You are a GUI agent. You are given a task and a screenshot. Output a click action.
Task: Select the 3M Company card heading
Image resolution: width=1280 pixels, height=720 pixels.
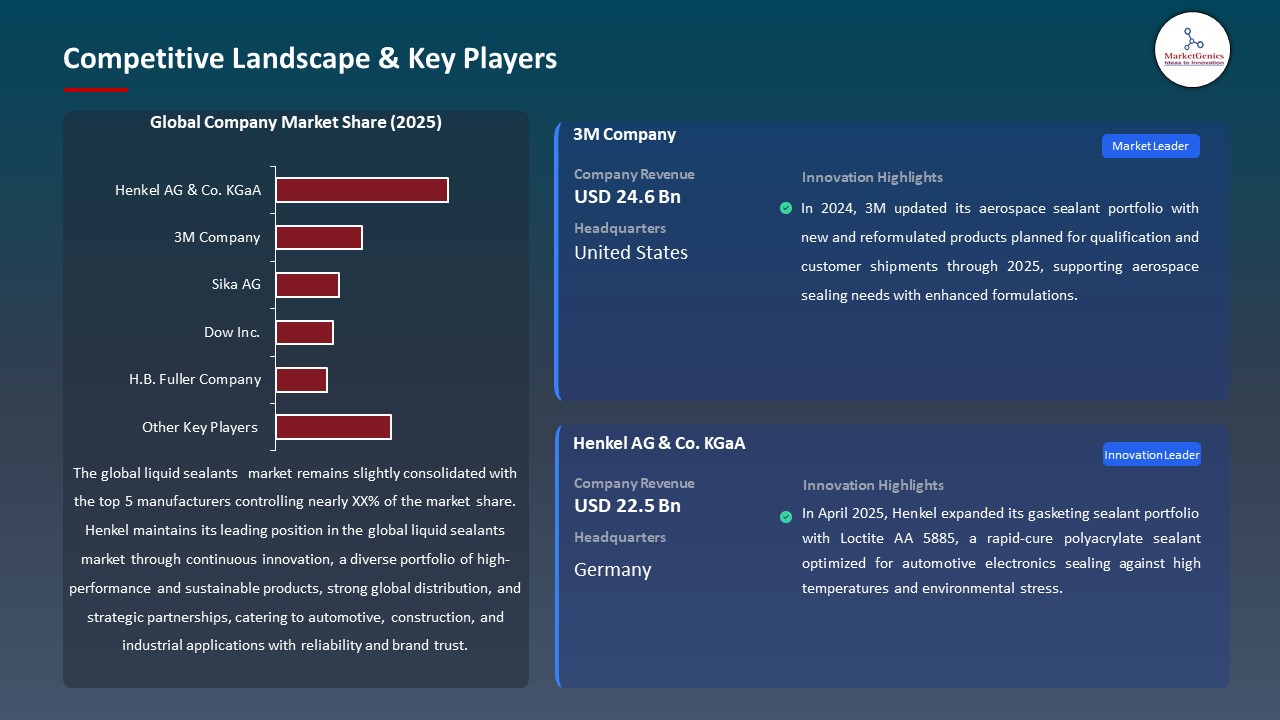pyautogui.click(x=624, y=135)
